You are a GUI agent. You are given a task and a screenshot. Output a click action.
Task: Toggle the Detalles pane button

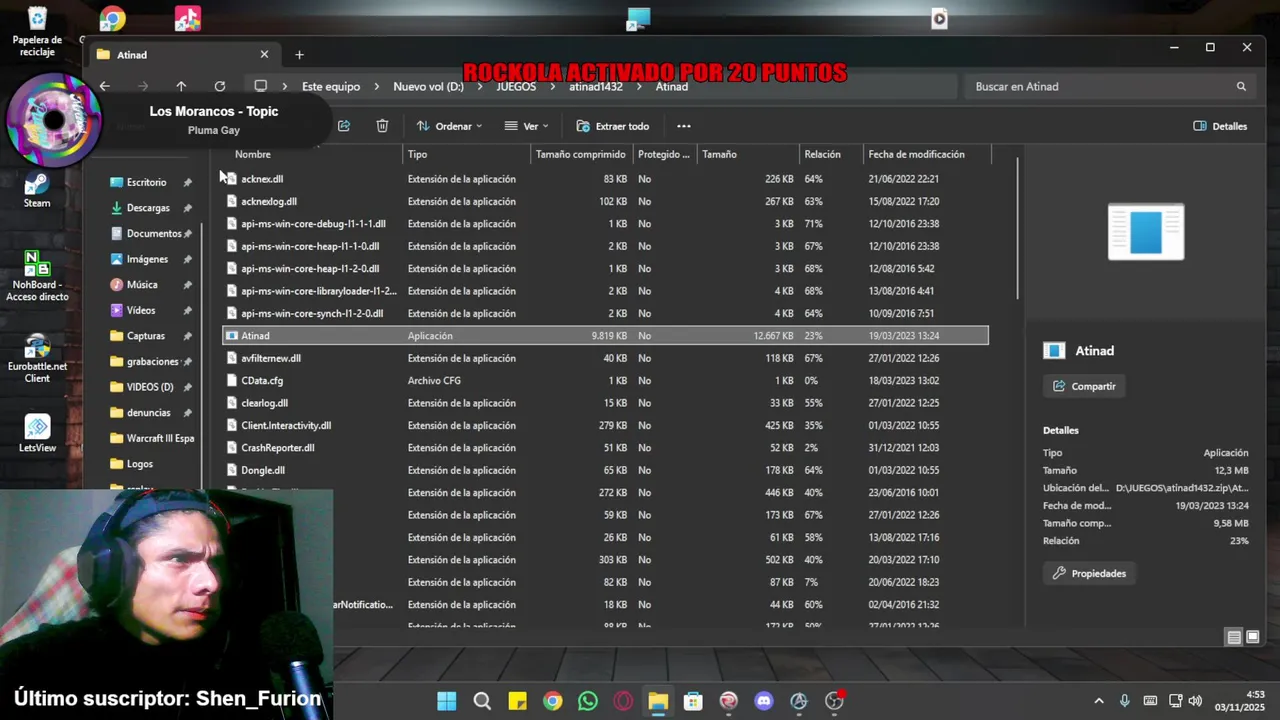point(1220,126)
